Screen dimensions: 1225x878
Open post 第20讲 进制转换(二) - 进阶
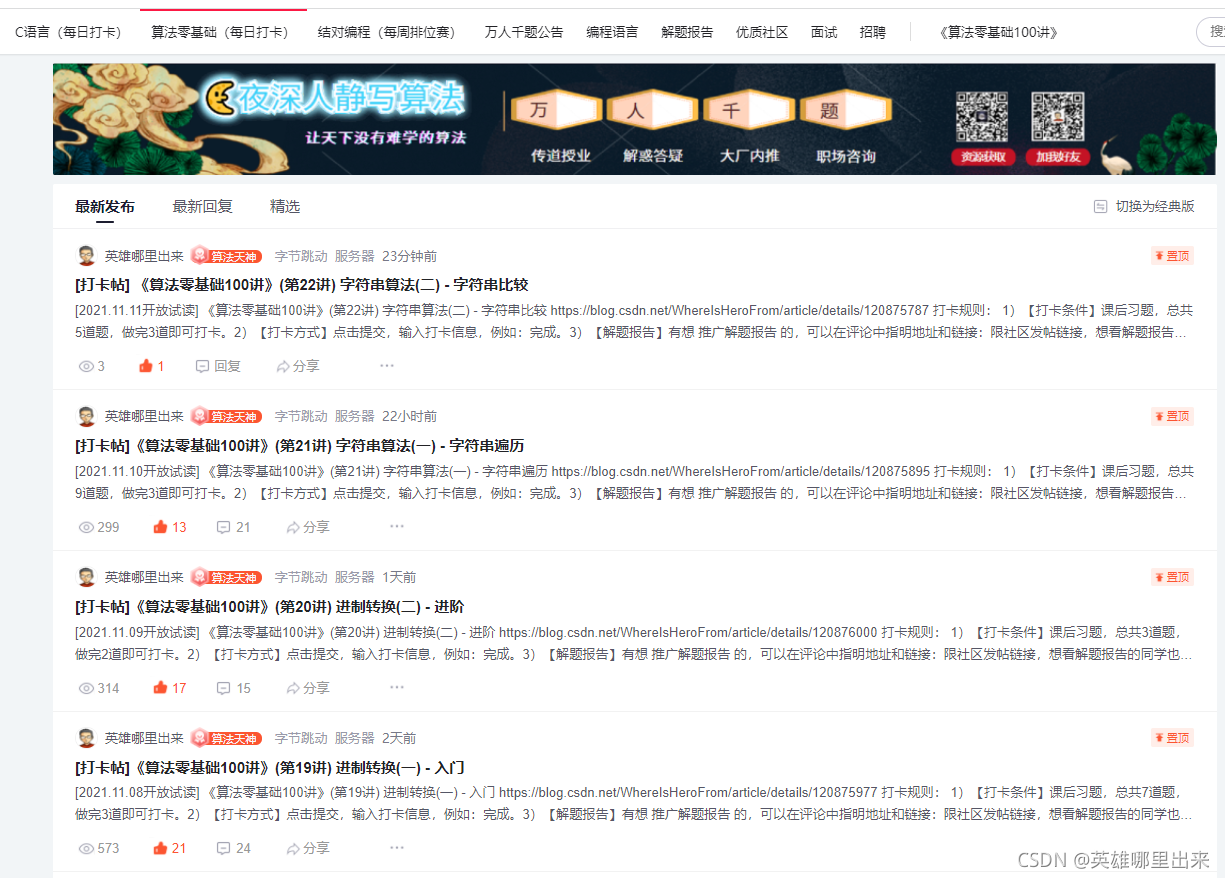coord(270,607)
